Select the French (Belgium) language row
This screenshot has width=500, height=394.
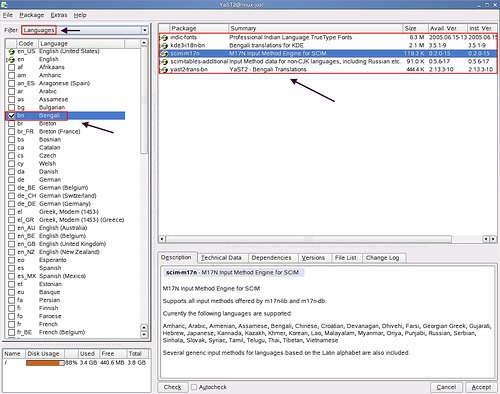[x=66, y=332]
